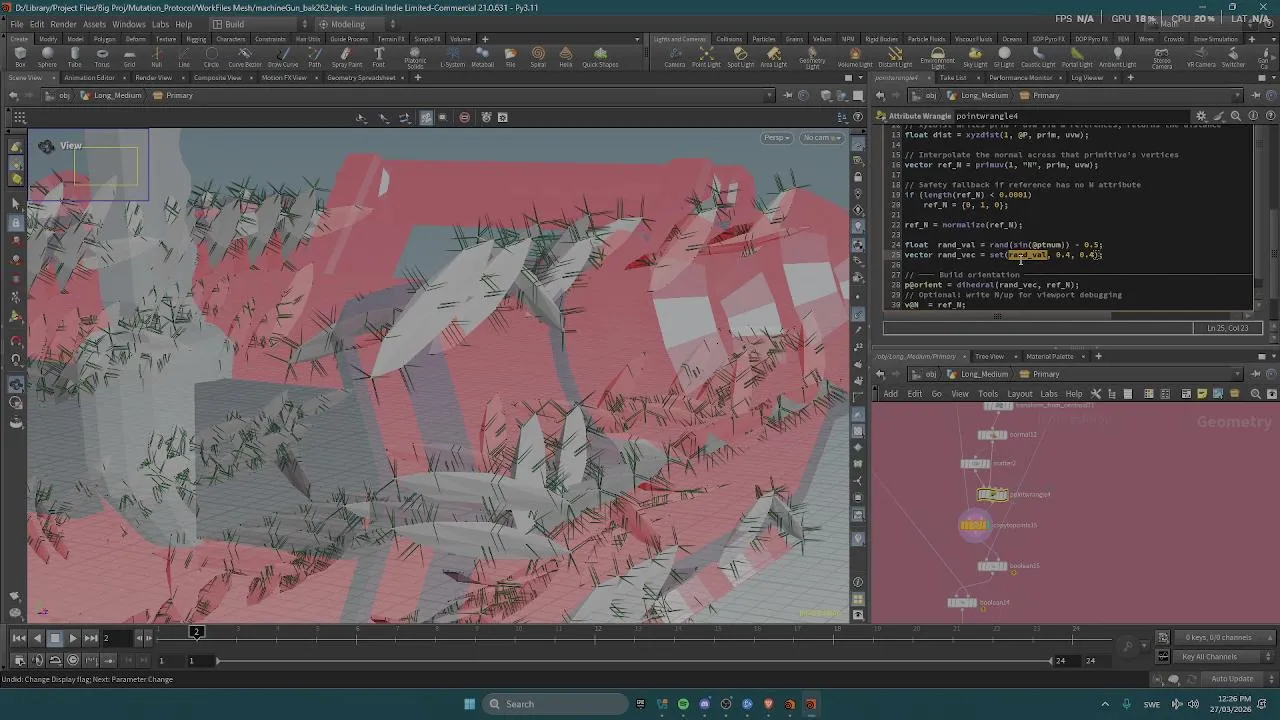
Task: Add a Portal Light
Action: (1077, 57)
